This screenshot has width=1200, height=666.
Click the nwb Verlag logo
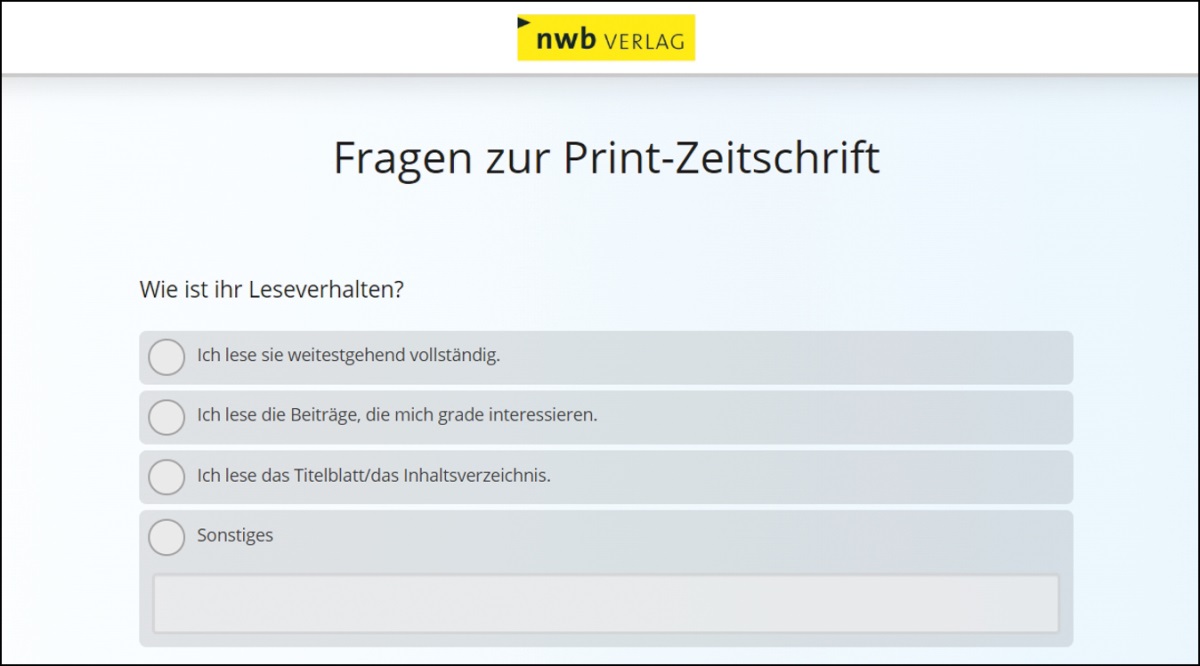pyautogui.click(x=605, y=38)
